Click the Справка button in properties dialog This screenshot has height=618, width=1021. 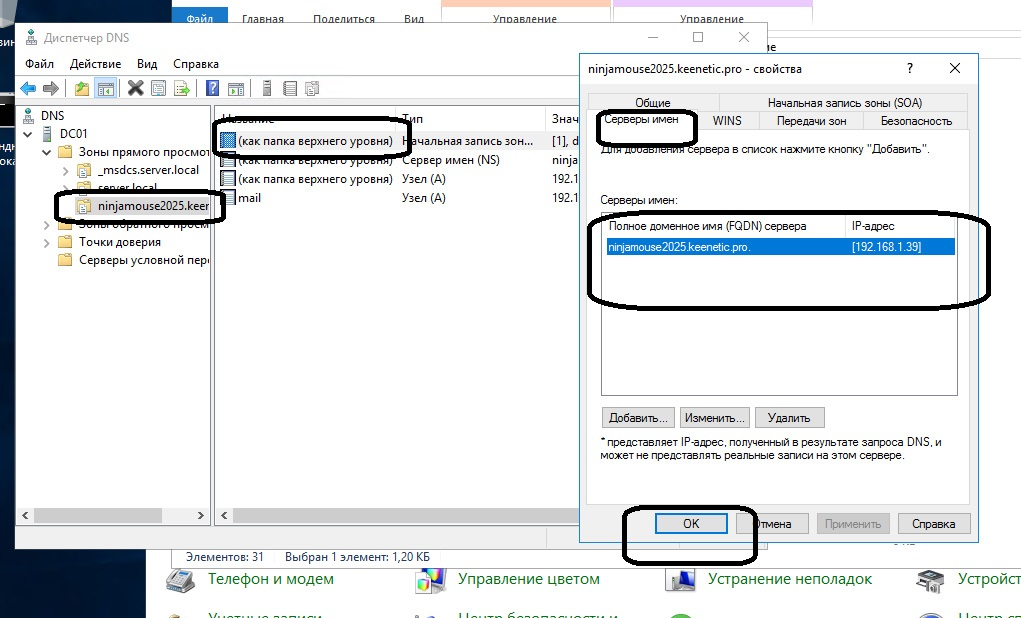pyautogui.click(x=934, y=524)
